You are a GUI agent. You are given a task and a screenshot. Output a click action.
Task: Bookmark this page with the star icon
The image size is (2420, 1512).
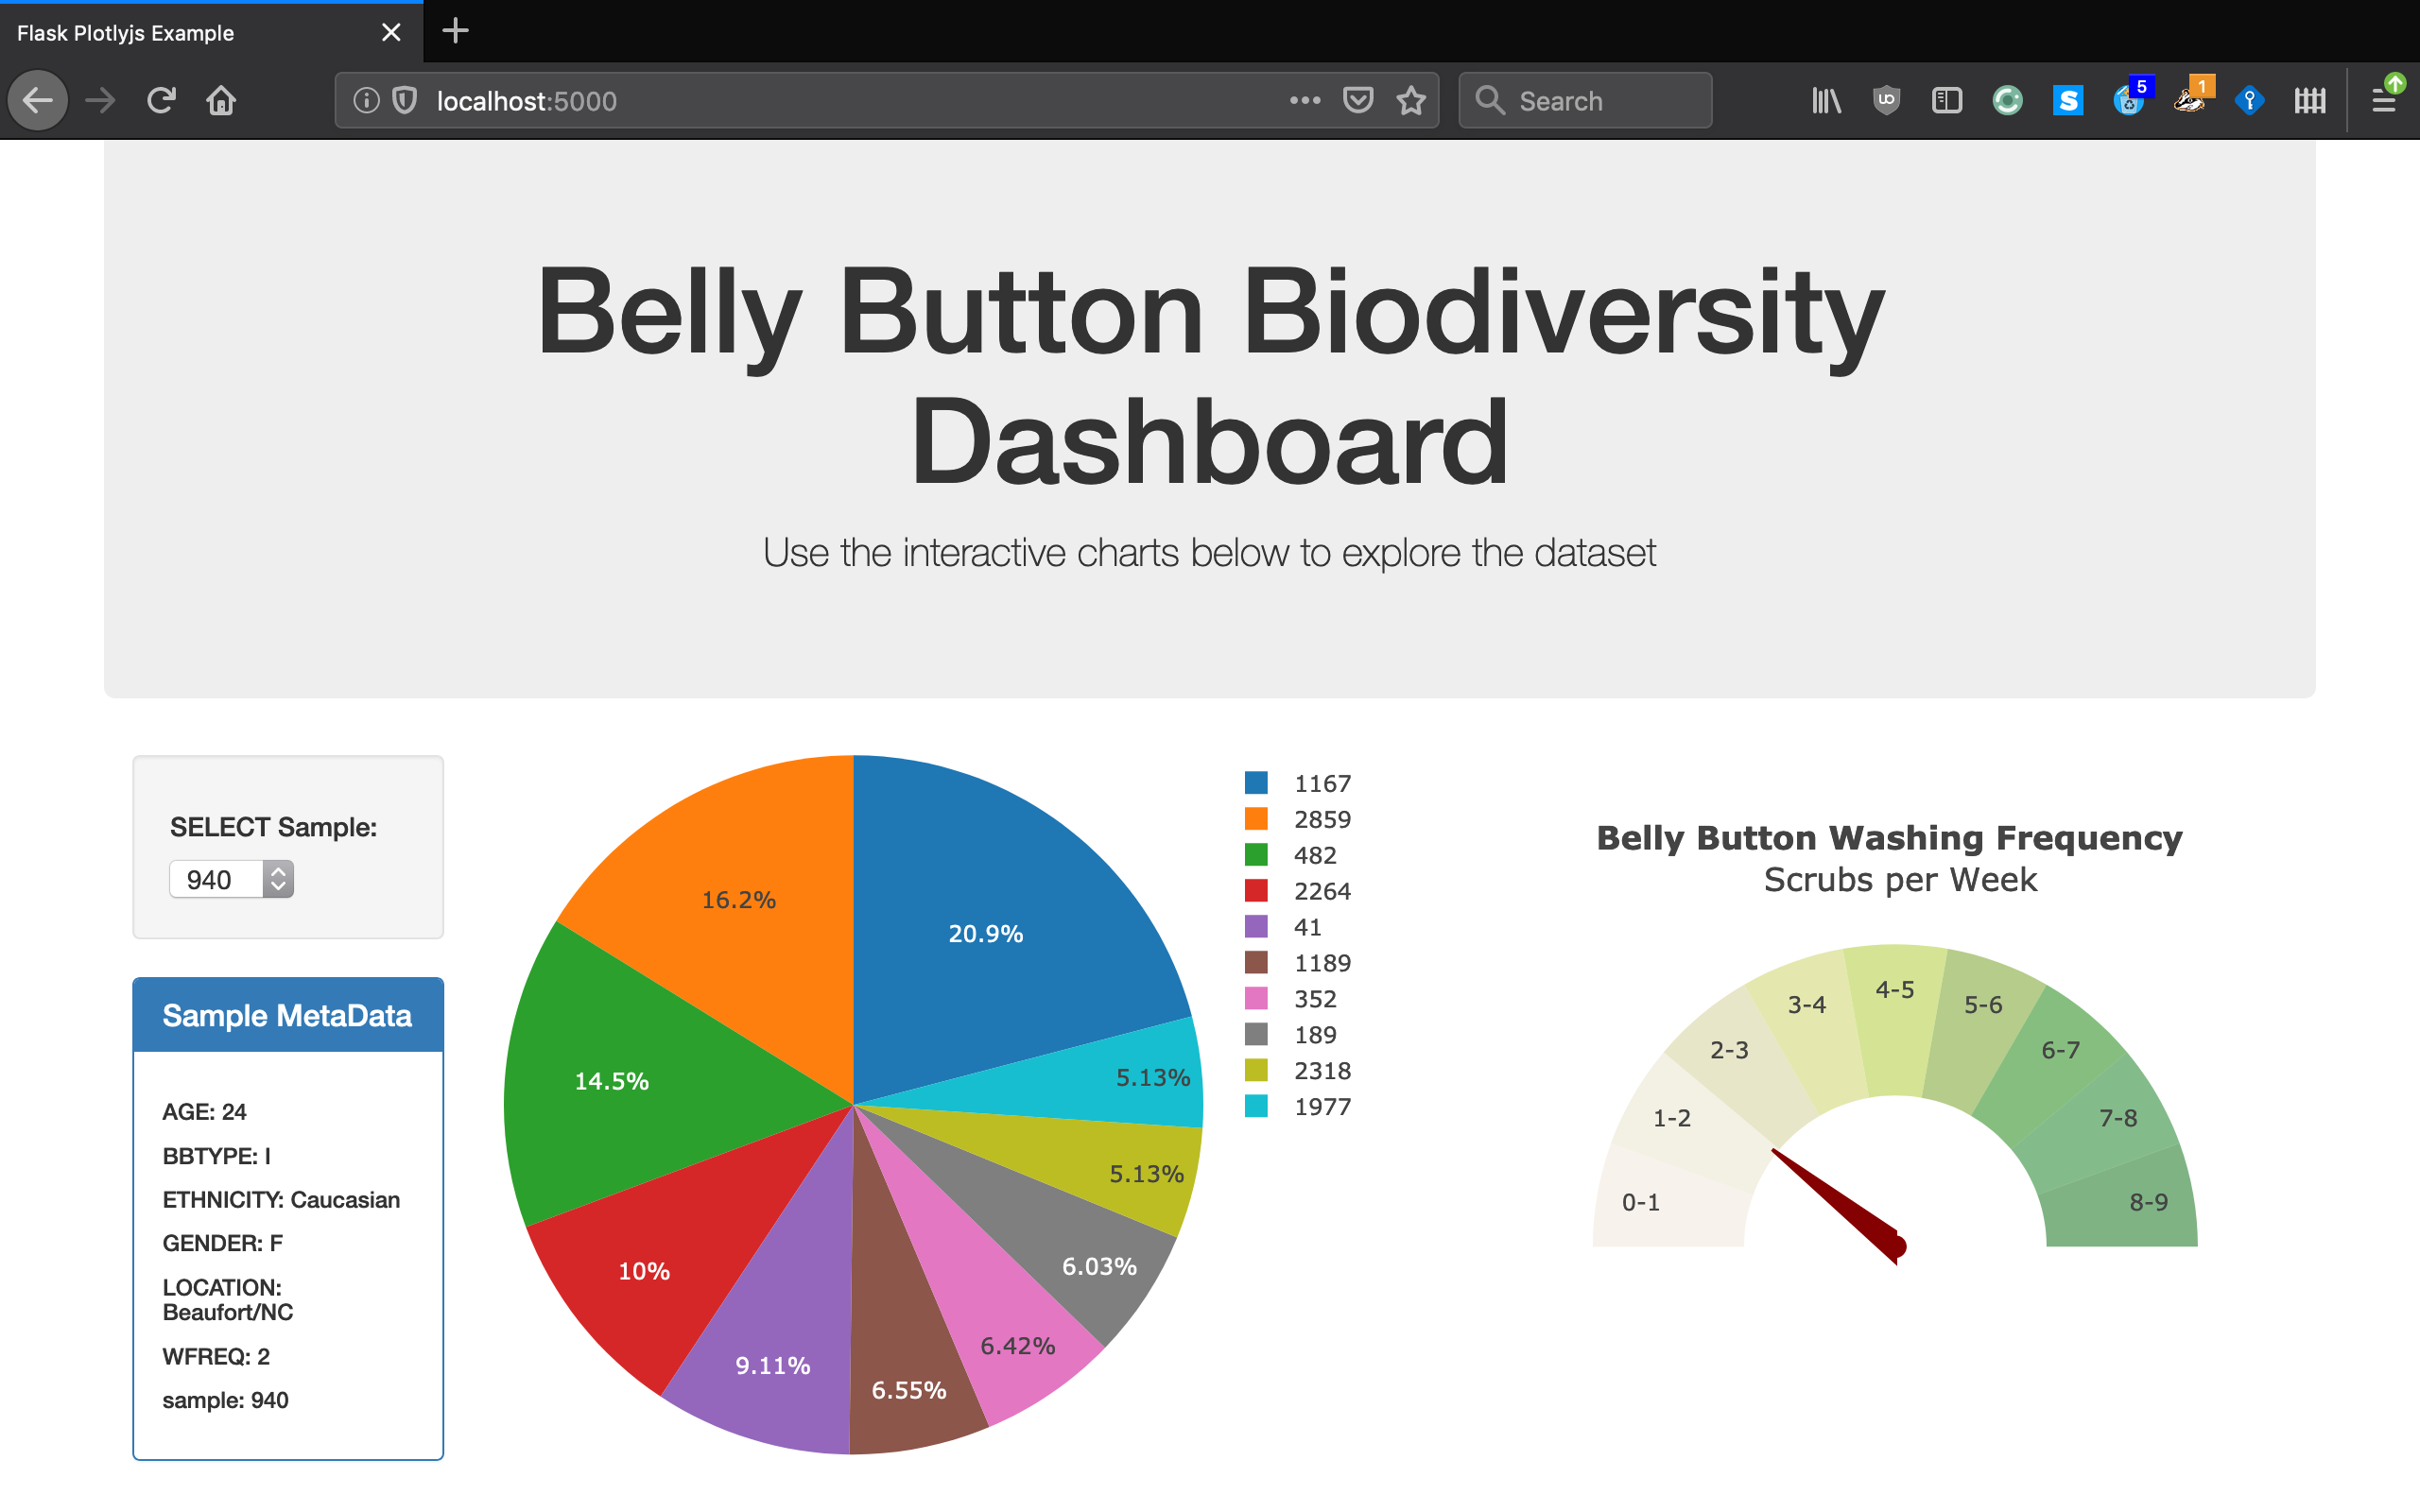pos(1411,100)
